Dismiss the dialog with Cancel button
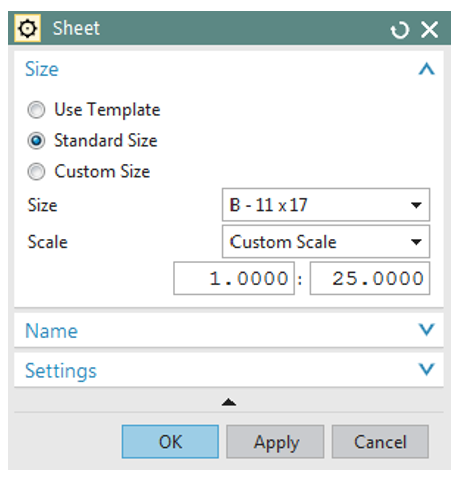The image size is (462, 480). pyautogui.click(x=380, y=442)
